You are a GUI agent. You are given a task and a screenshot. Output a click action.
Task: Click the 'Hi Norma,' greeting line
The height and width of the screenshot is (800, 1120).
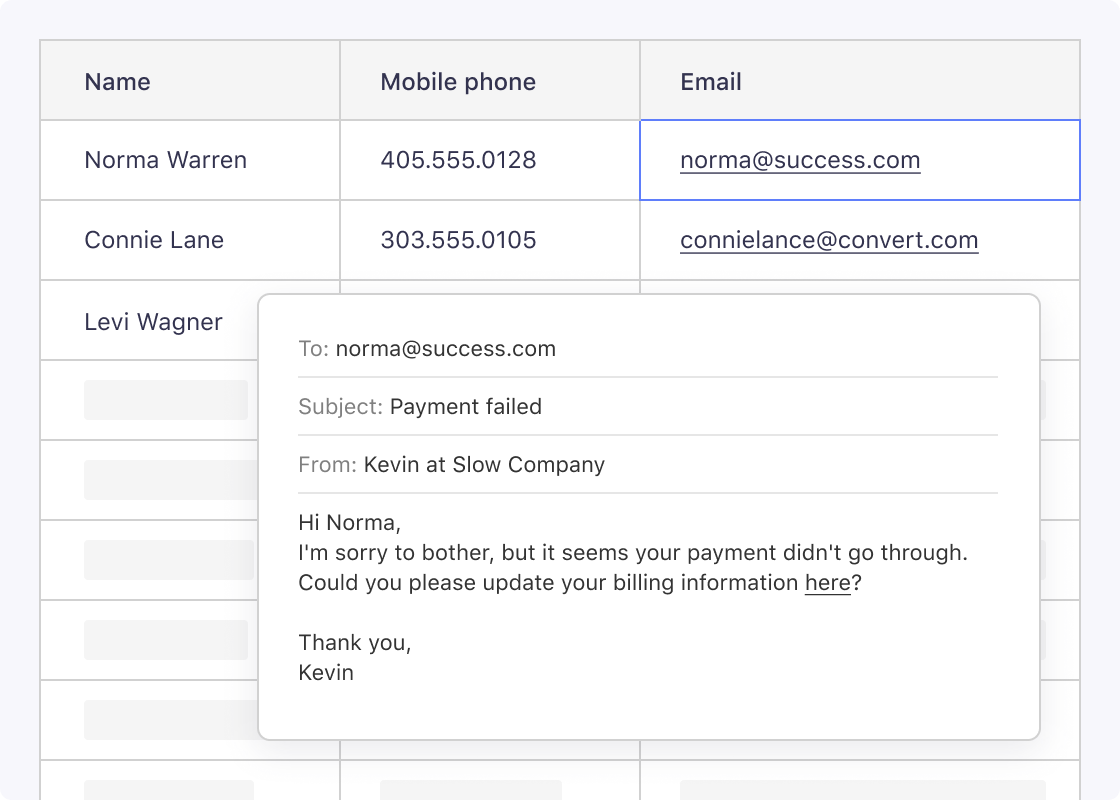(349, 523)
